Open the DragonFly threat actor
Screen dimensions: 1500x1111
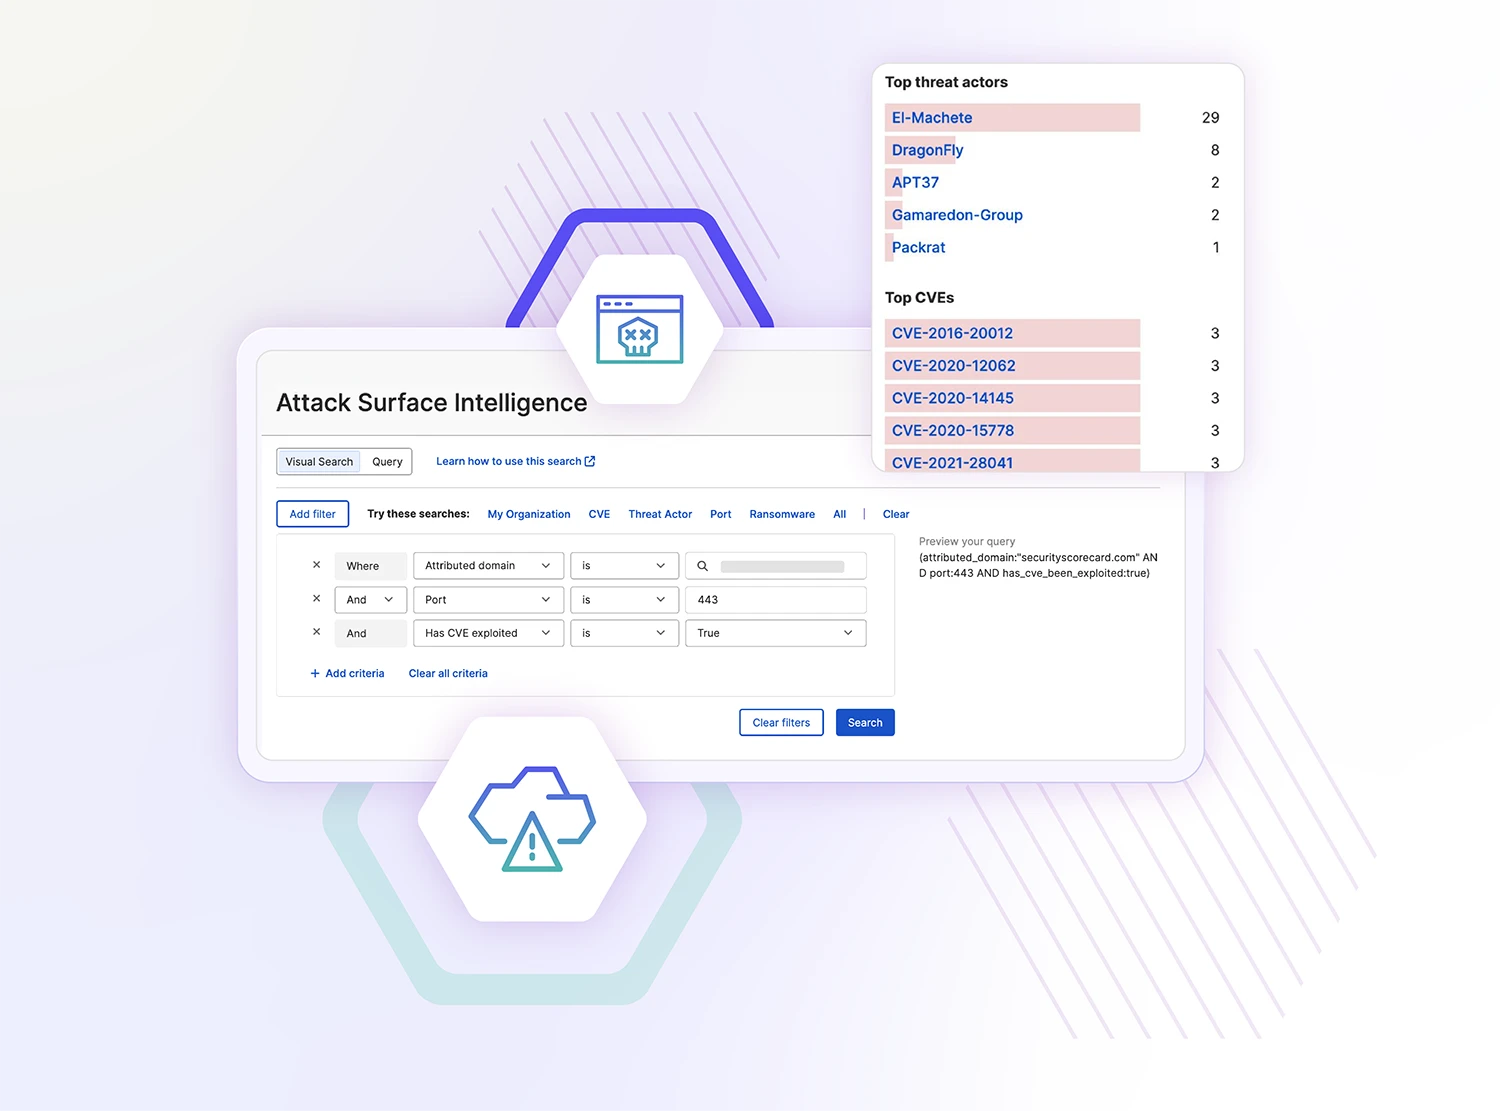click(x=927, y=150)
